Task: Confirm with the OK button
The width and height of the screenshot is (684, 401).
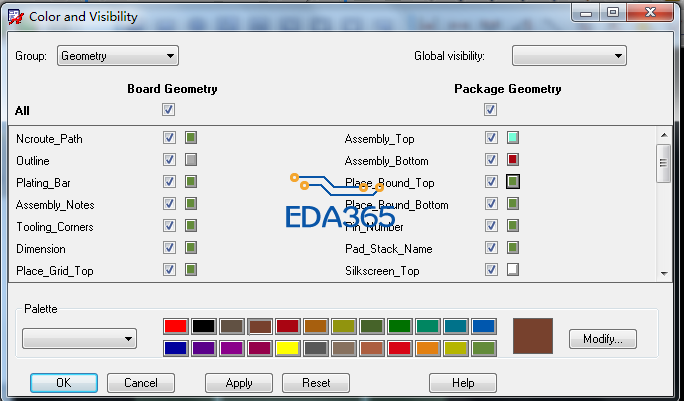Action: (64, 383)
